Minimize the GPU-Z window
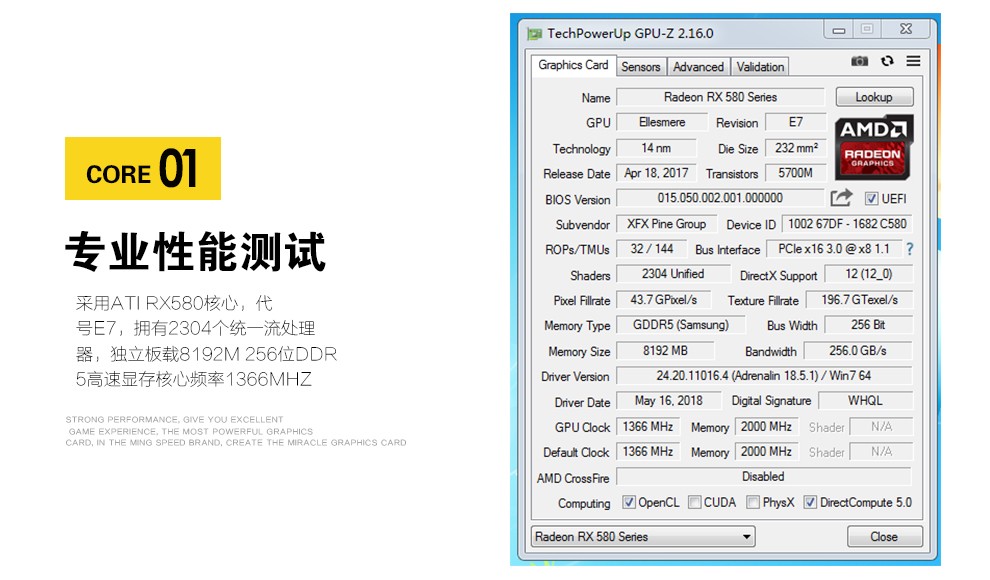Screen dimensions: 990x580 click(x=838, y=30)
